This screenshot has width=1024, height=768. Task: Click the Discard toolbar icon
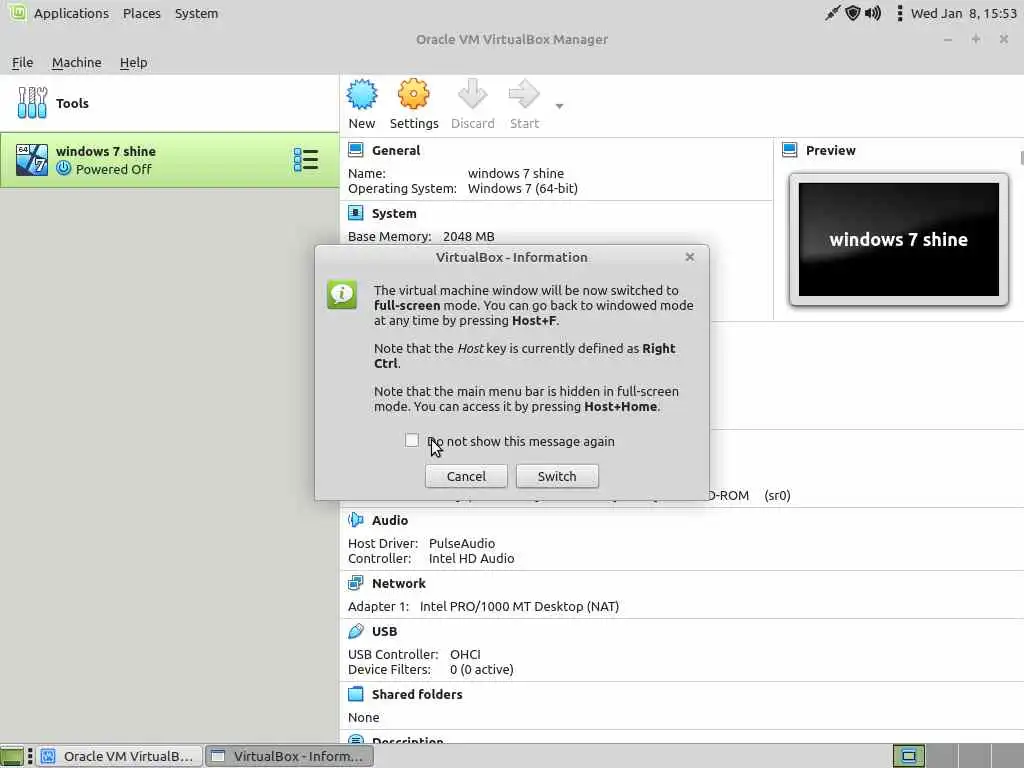point(472,95)
